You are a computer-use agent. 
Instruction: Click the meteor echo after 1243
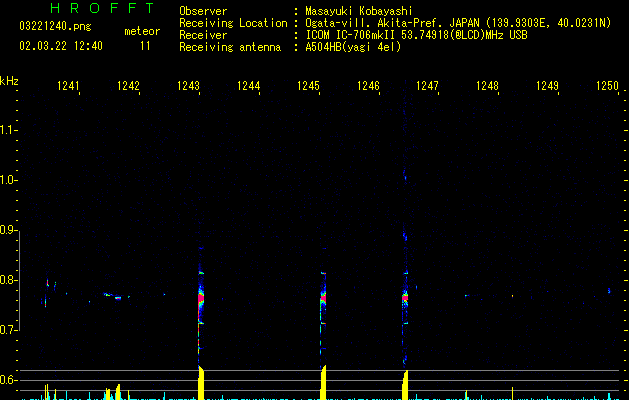(201, 299)
